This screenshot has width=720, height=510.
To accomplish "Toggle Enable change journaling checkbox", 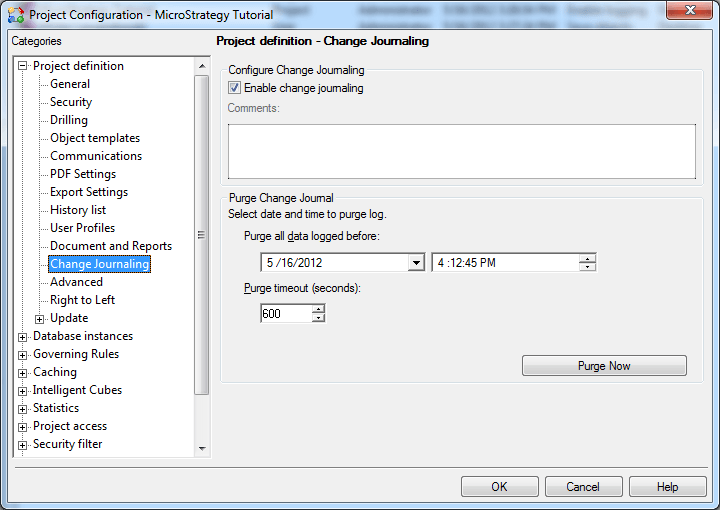I will 234,88.
